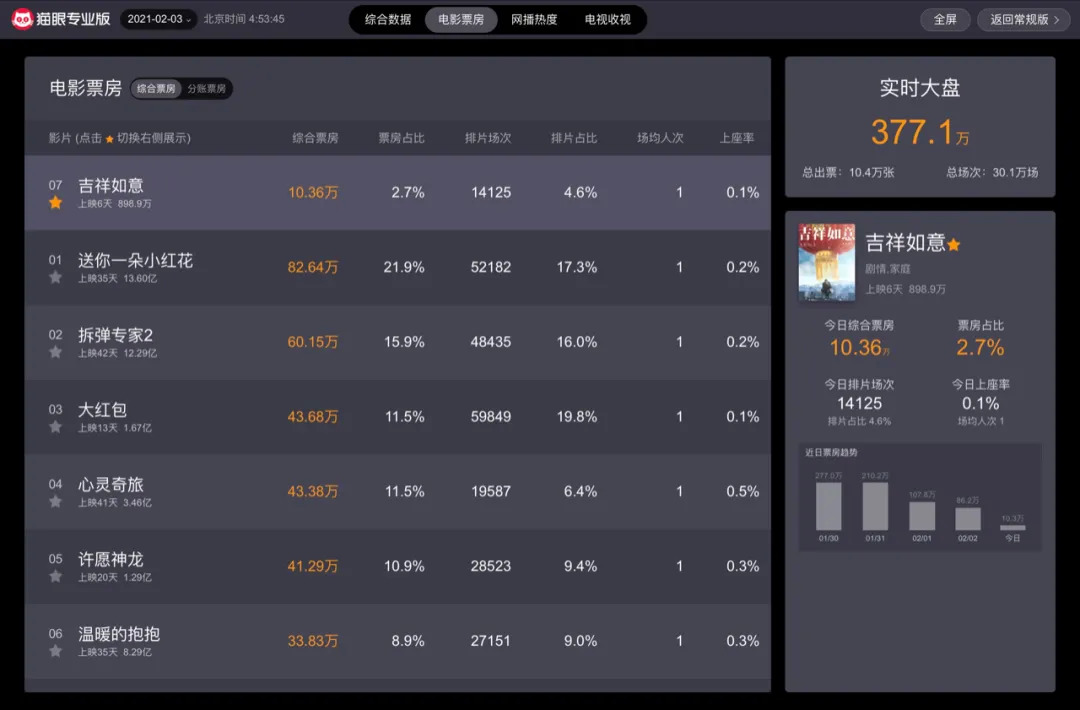Click 上座率 column header
This screenshot has width=1080, height=710.
point(737,138)
